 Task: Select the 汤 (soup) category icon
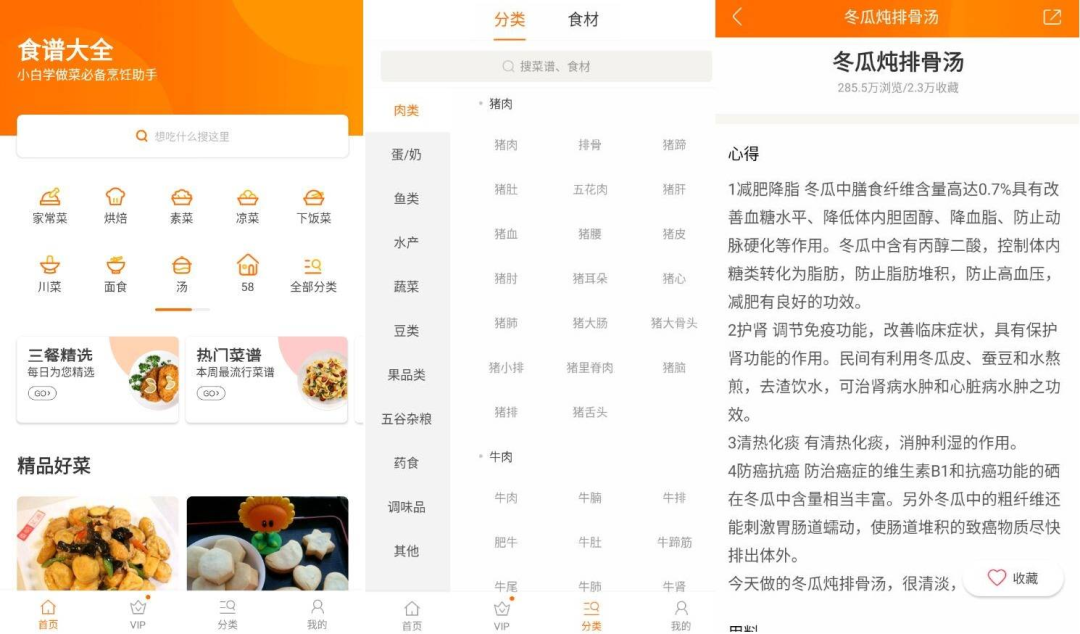pyautogui.click(x=181, y=272)
